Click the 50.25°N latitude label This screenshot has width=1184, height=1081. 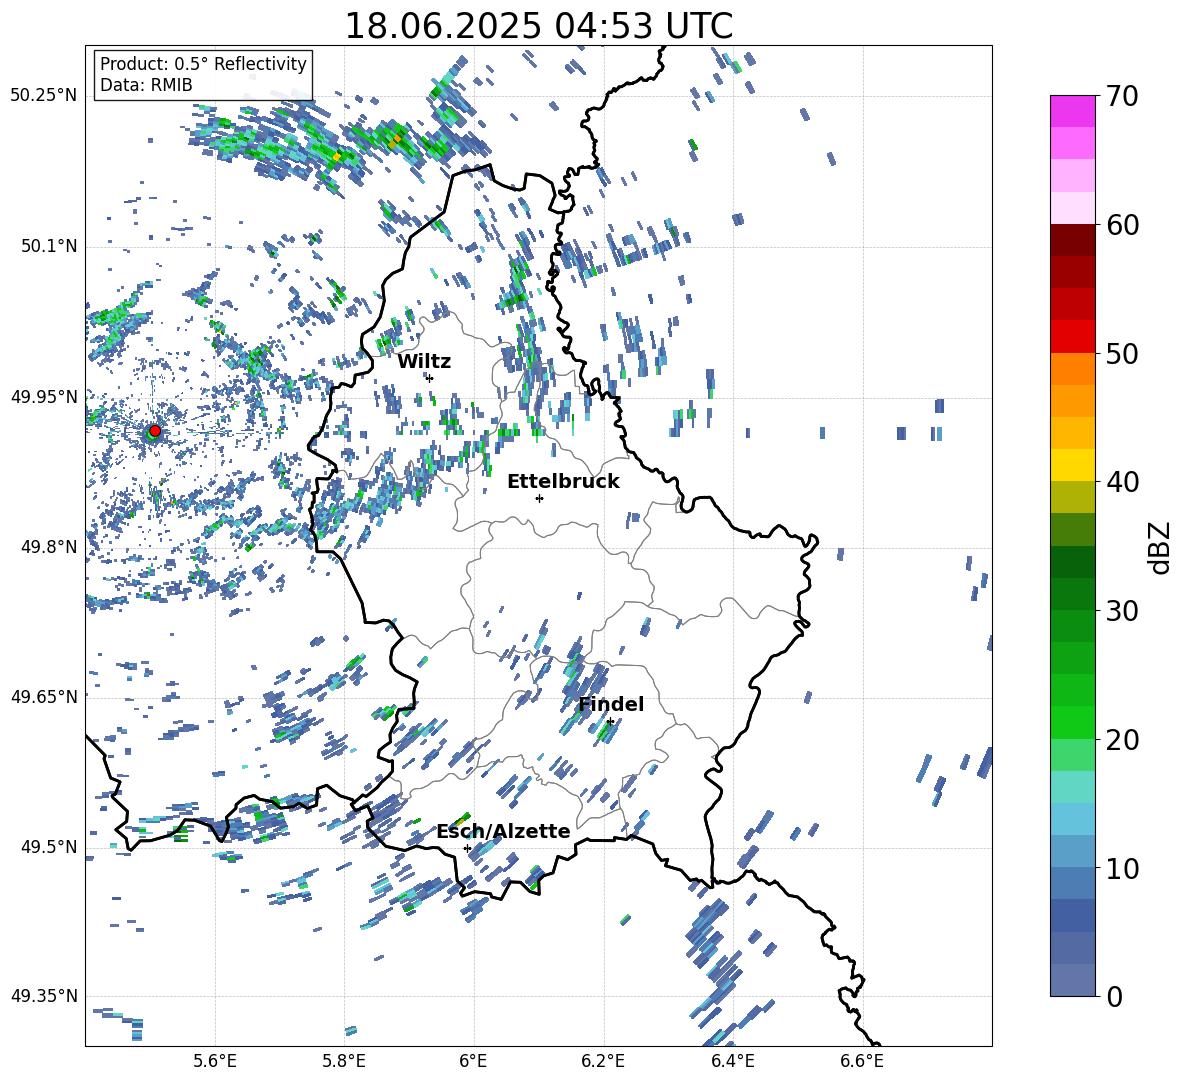coord(43,96)
